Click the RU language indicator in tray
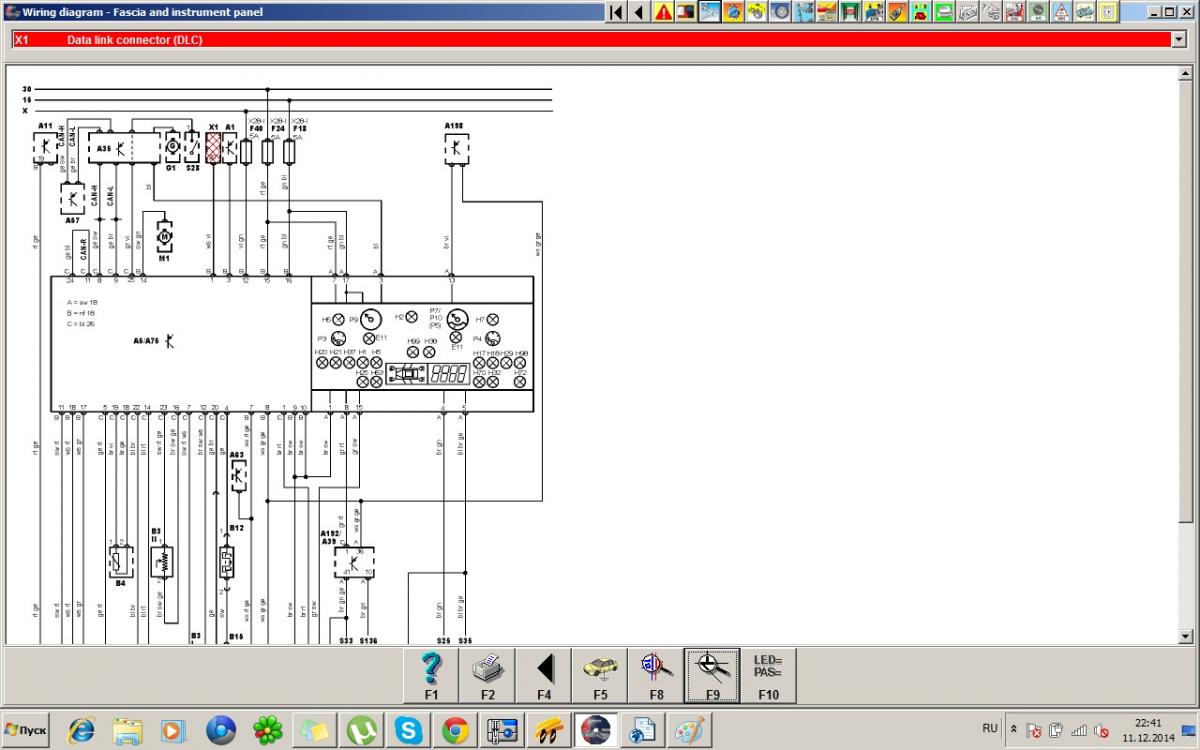 [x=990, y=729]
